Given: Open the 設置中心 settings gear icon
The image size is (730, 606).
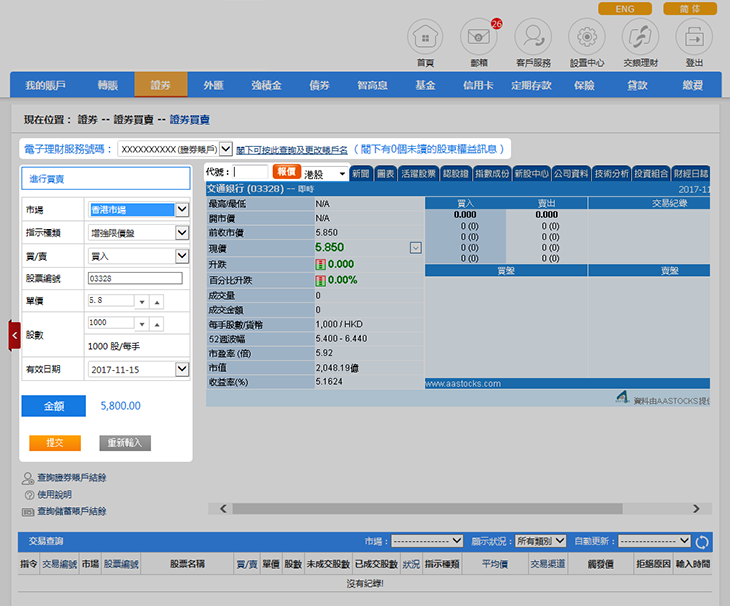Looking at the screenshot, I should pyautogui.click(x=586, y=38).
